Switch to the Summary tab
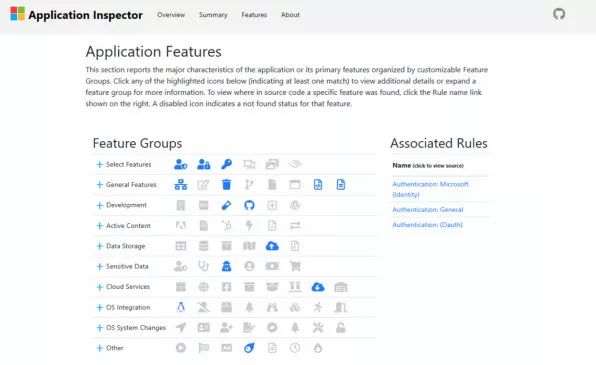 (x=213, y=15)
